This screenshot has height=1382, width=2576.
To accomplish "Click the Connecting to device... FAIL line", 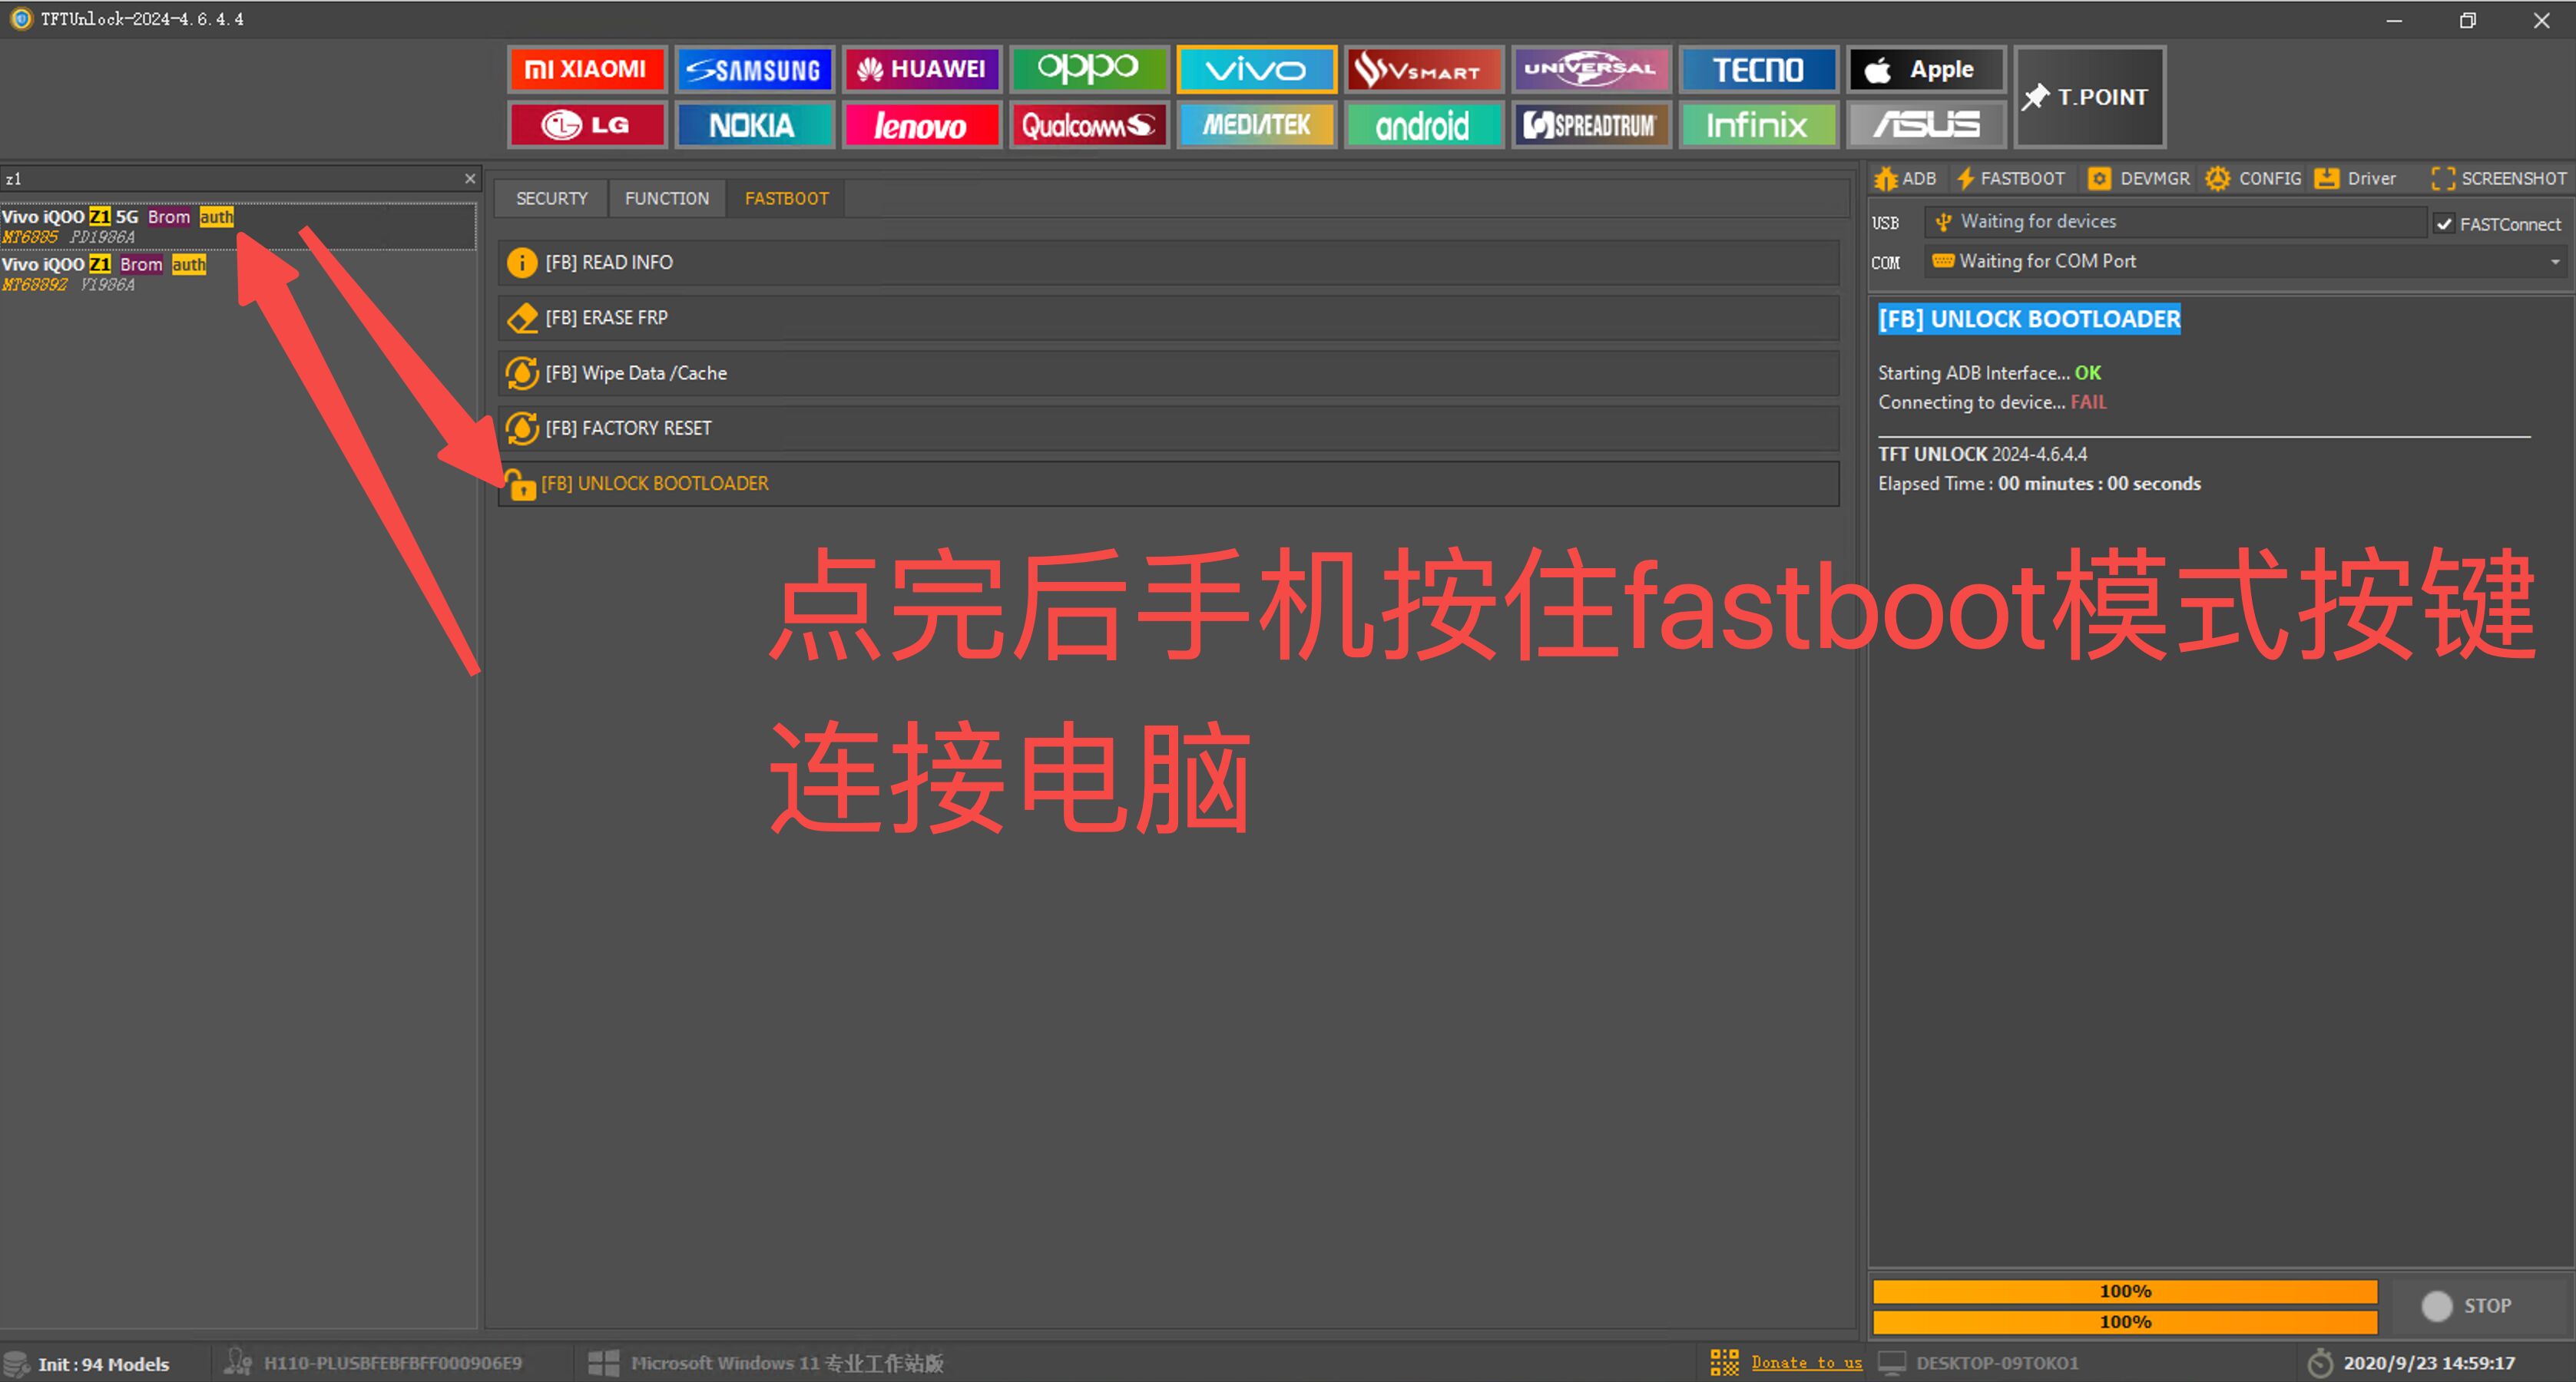I will pos(1992,402).
